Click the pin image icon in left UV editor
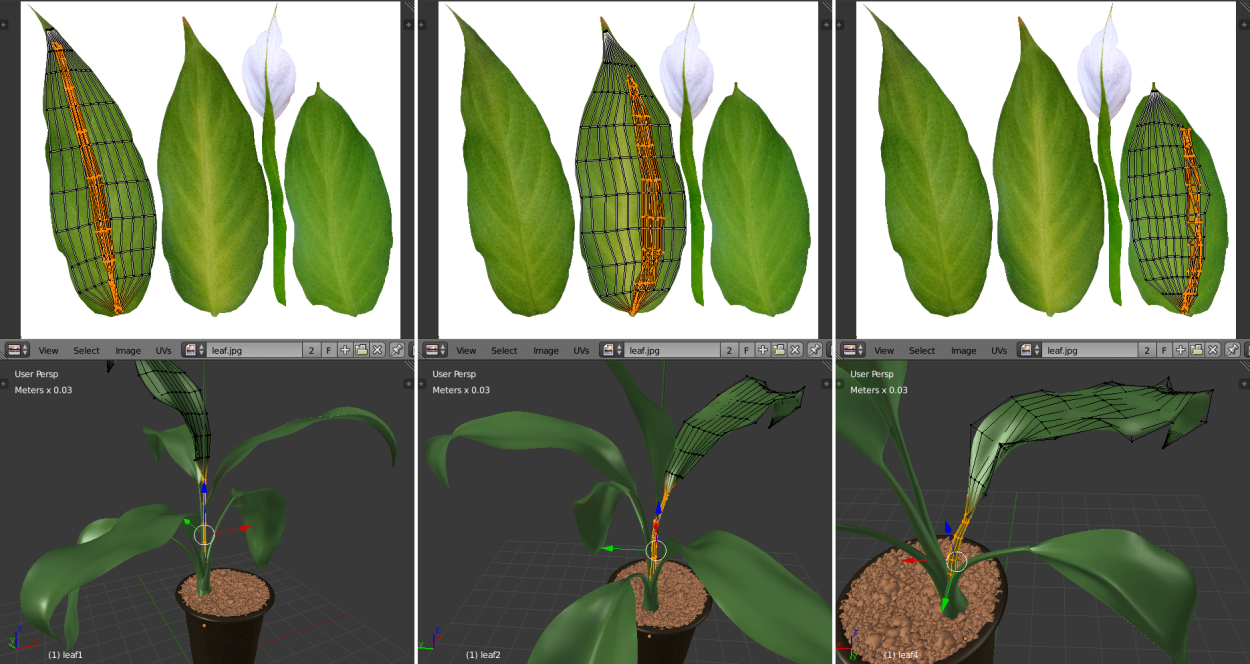This screenshot has height=664, width=1250. (397, 350)
